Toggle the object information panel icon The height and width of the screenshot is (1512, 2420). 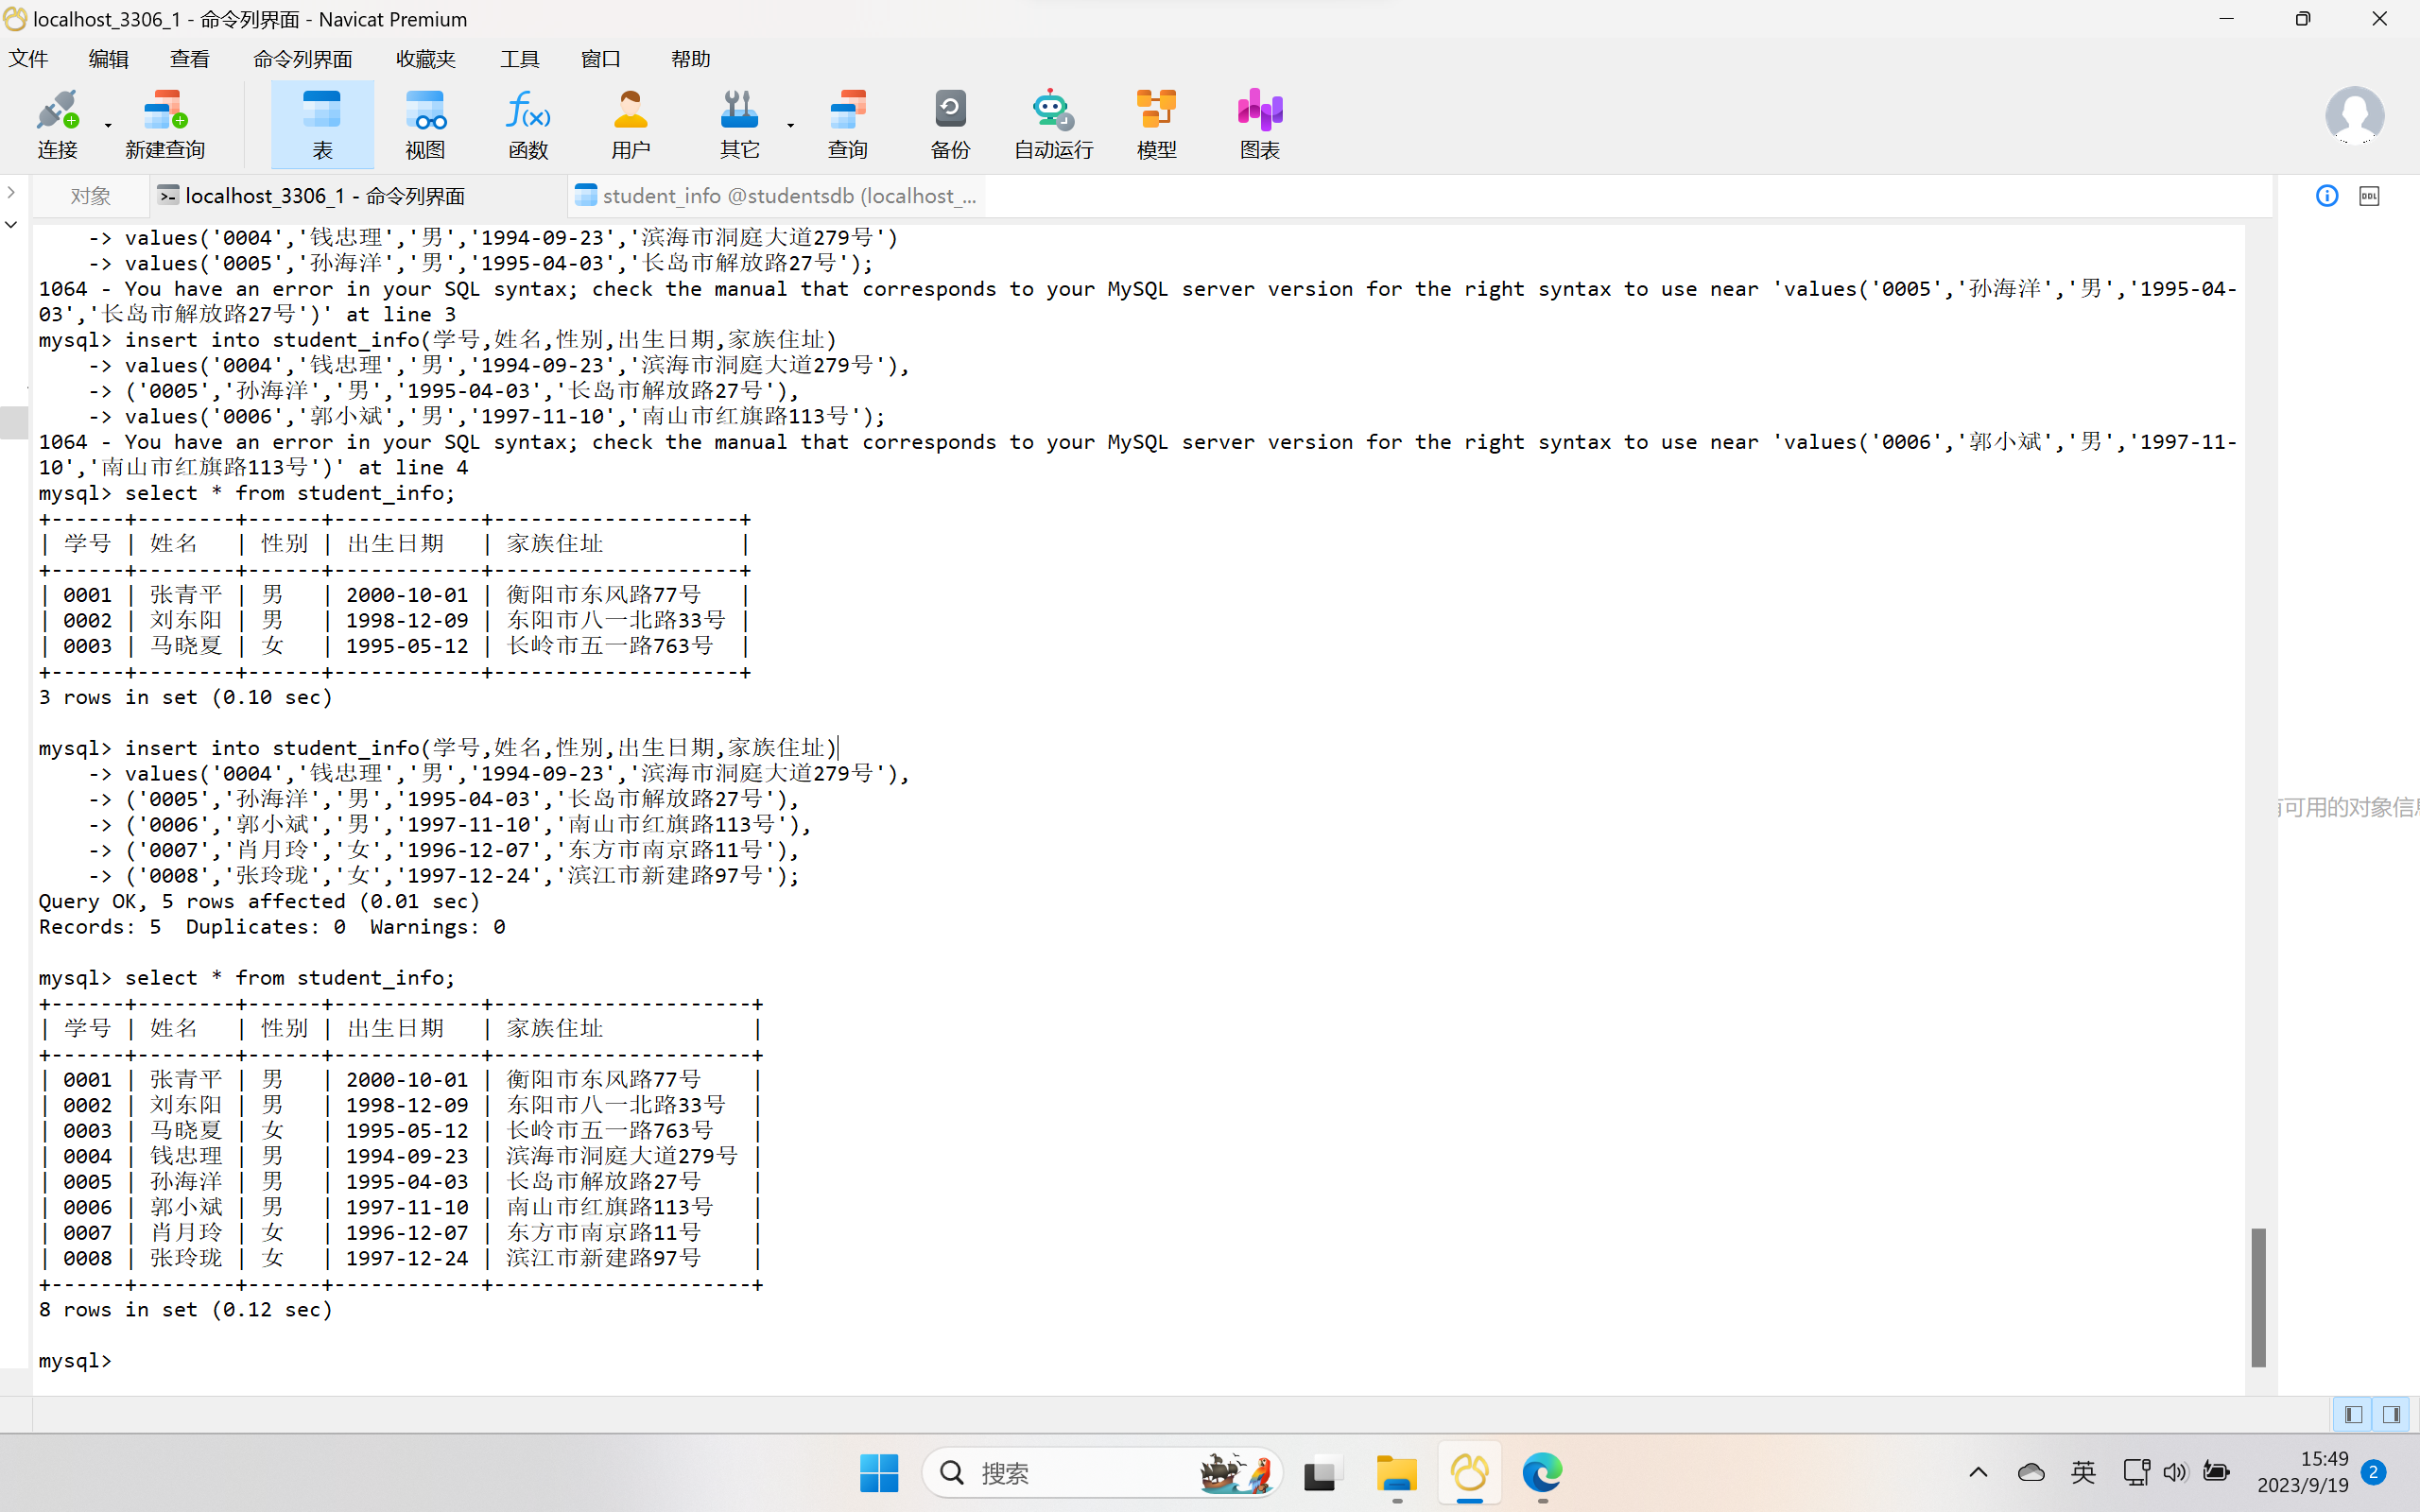pos(2327,196)
